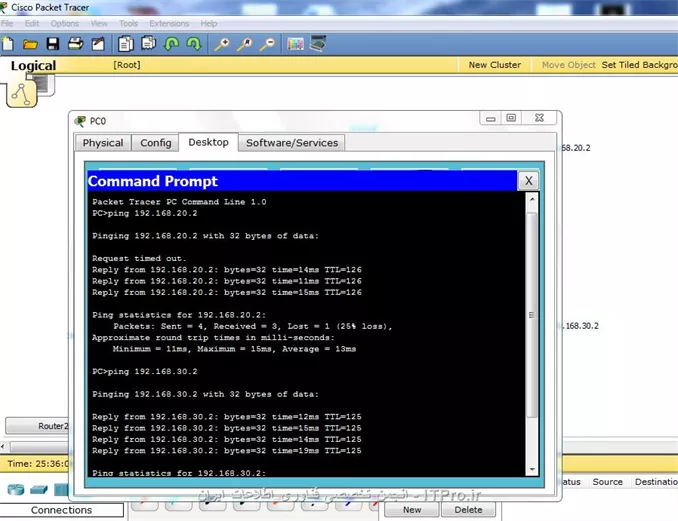This screenshot has width=678, height=521.
Task: Open the Options menu
Action: pyautogui.click(x=65, y=23)
